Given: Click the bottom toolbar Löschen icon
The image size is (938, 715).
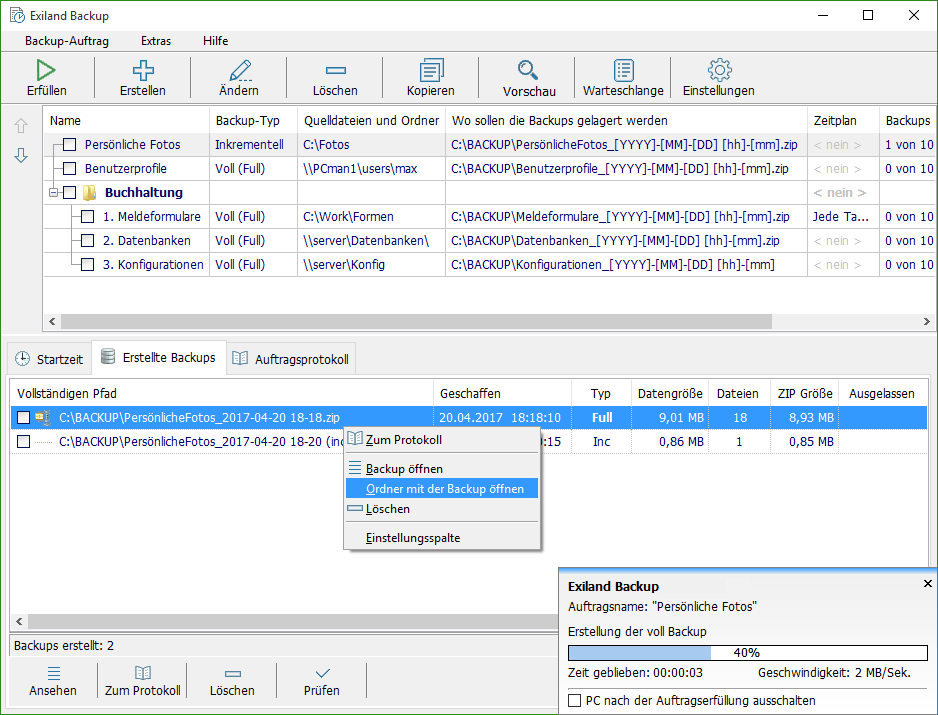Looking at the screenshot, I should point(233,674).
